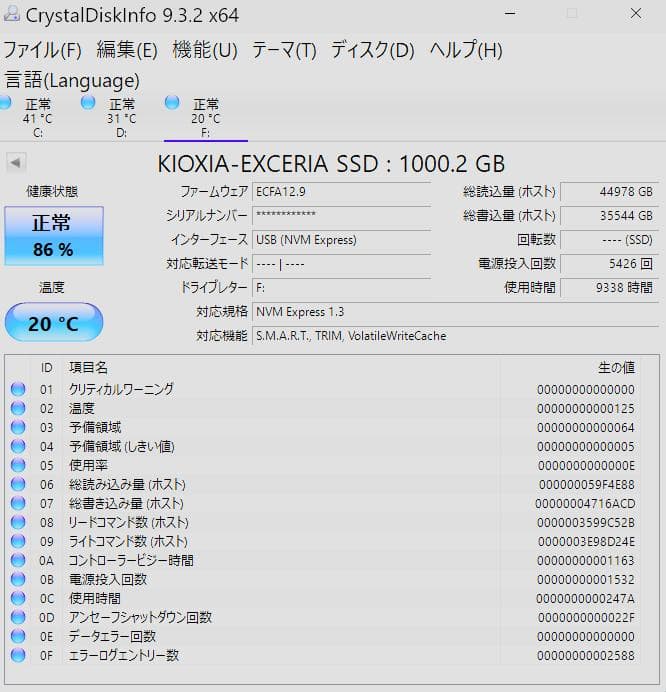Open the テーマ(T) menu

click(x=284, y=50)
